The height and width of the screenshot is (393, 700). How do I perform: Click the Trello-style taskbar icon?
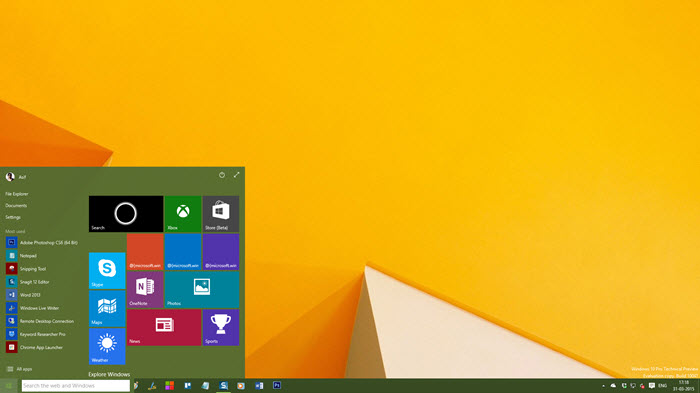[188, 386]
